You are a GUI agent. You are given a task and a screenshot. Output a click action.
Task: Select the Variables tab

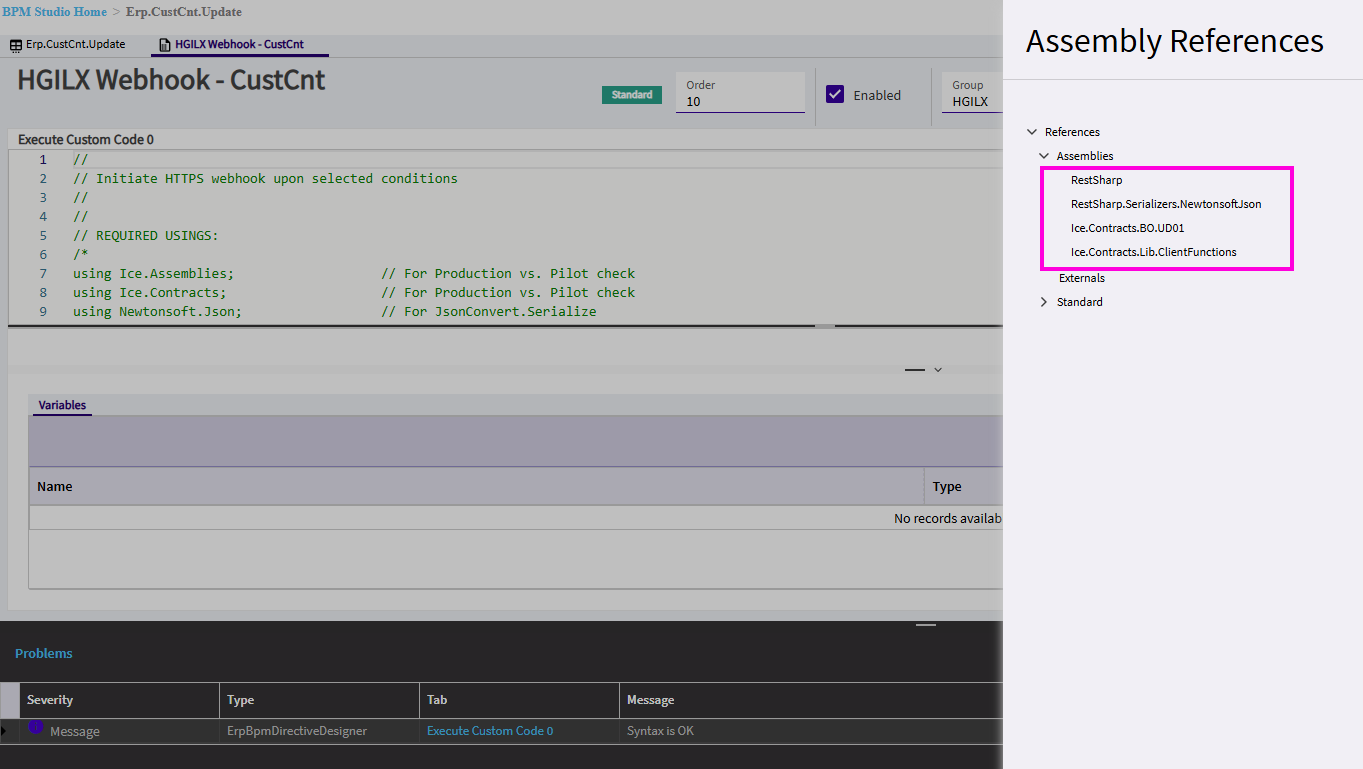point(62,405)
